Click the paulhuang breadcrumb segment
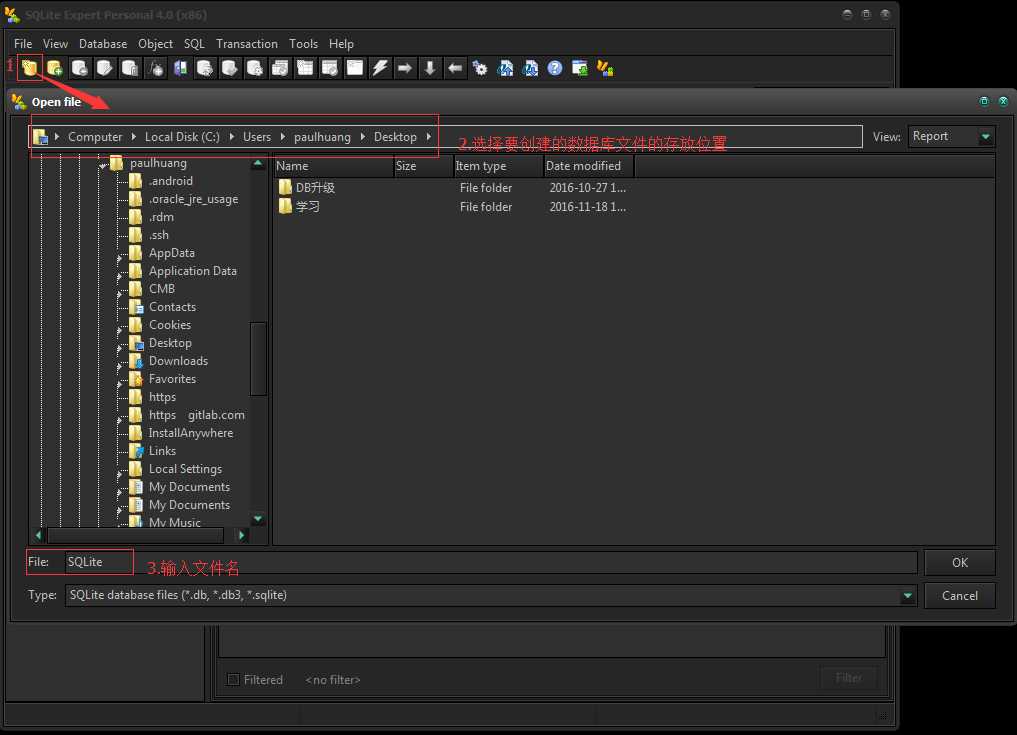This screenshot has width=1017, height=735. pyautogui.click(x=322, y=137)
